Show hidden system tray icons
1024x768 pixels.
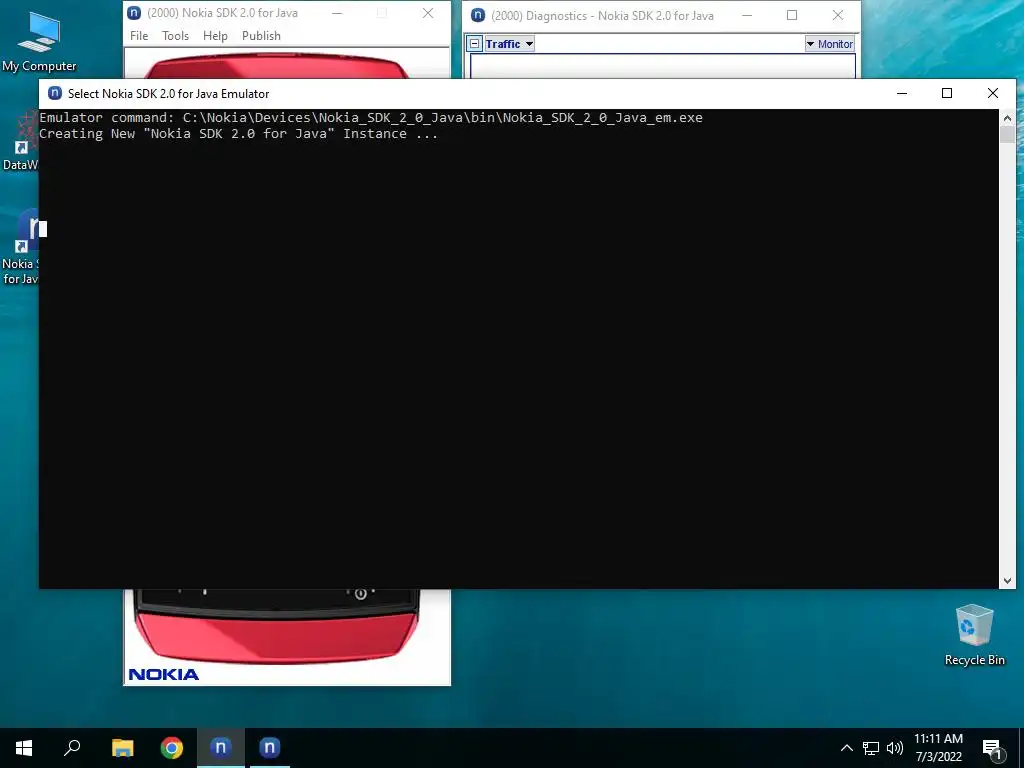(x=846, y=748)
